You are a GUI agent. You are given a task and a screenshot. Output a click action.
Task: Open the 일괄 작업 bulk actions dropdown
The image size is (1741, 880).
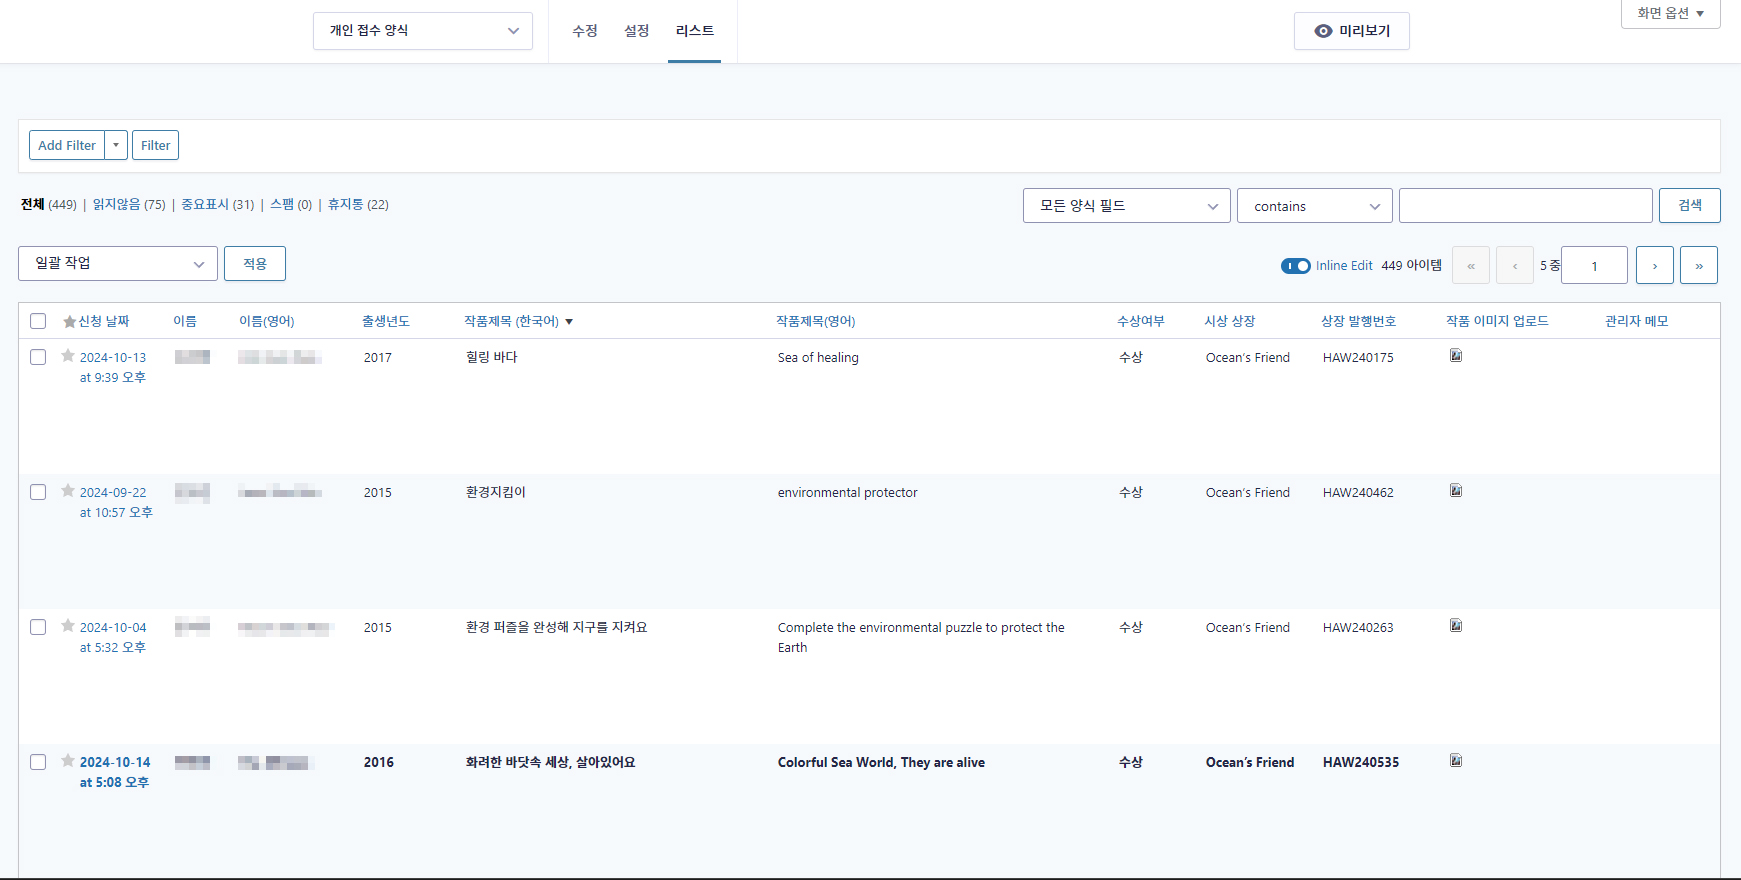(118, 263)
